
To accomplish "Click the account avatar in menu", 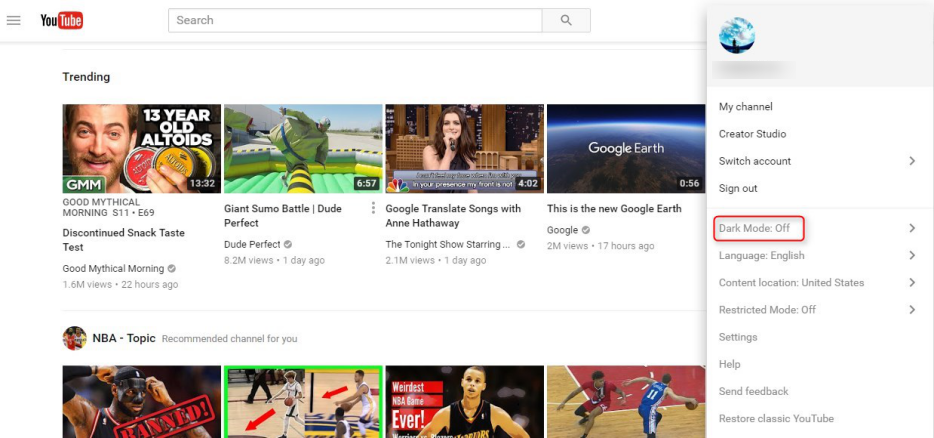I will [737, 35].
